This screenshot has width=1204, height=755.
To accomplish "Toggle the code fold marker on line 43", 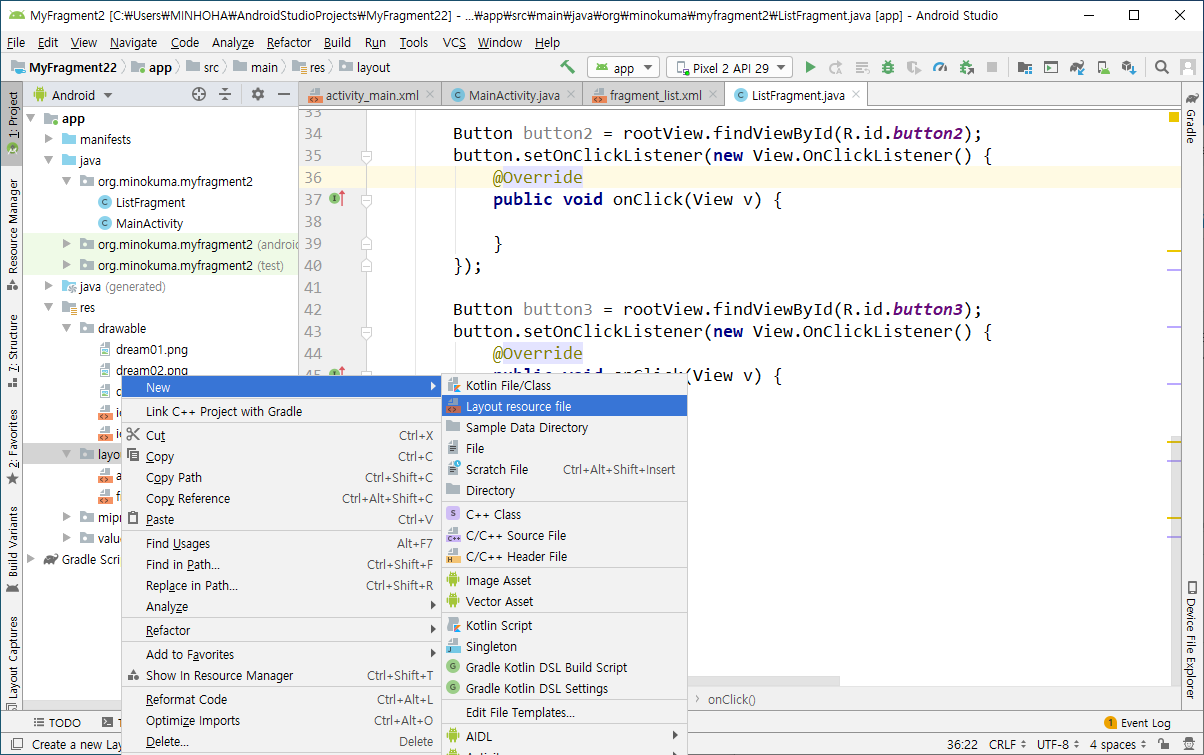I will click(x=366, y=332).
